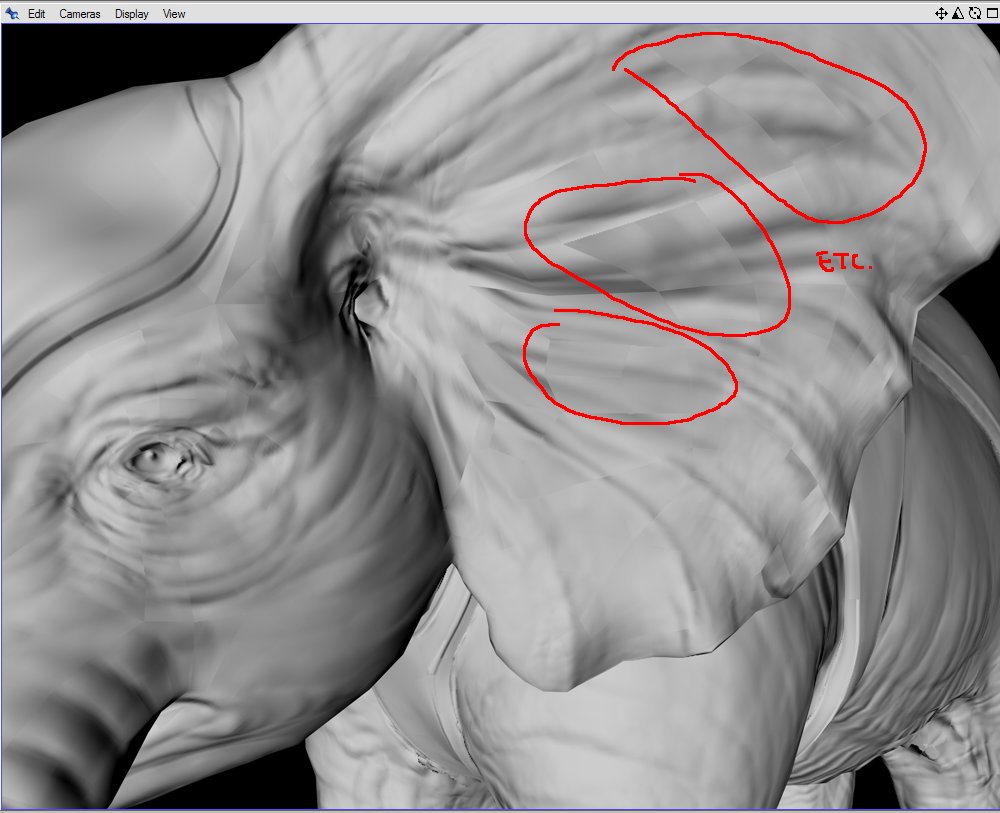Open the View menu
Screen dimensions: 1000x813
(173, 14)
